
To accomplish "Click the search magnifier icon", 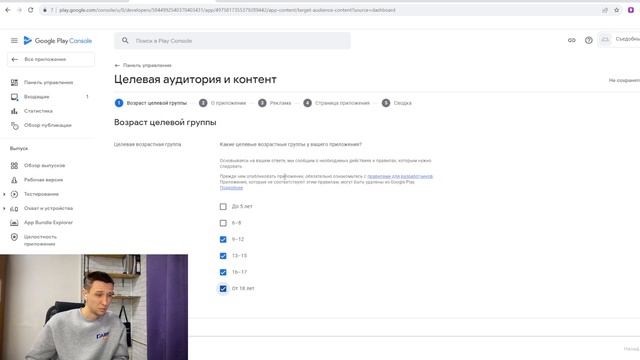I will click(x=125, y=40).
